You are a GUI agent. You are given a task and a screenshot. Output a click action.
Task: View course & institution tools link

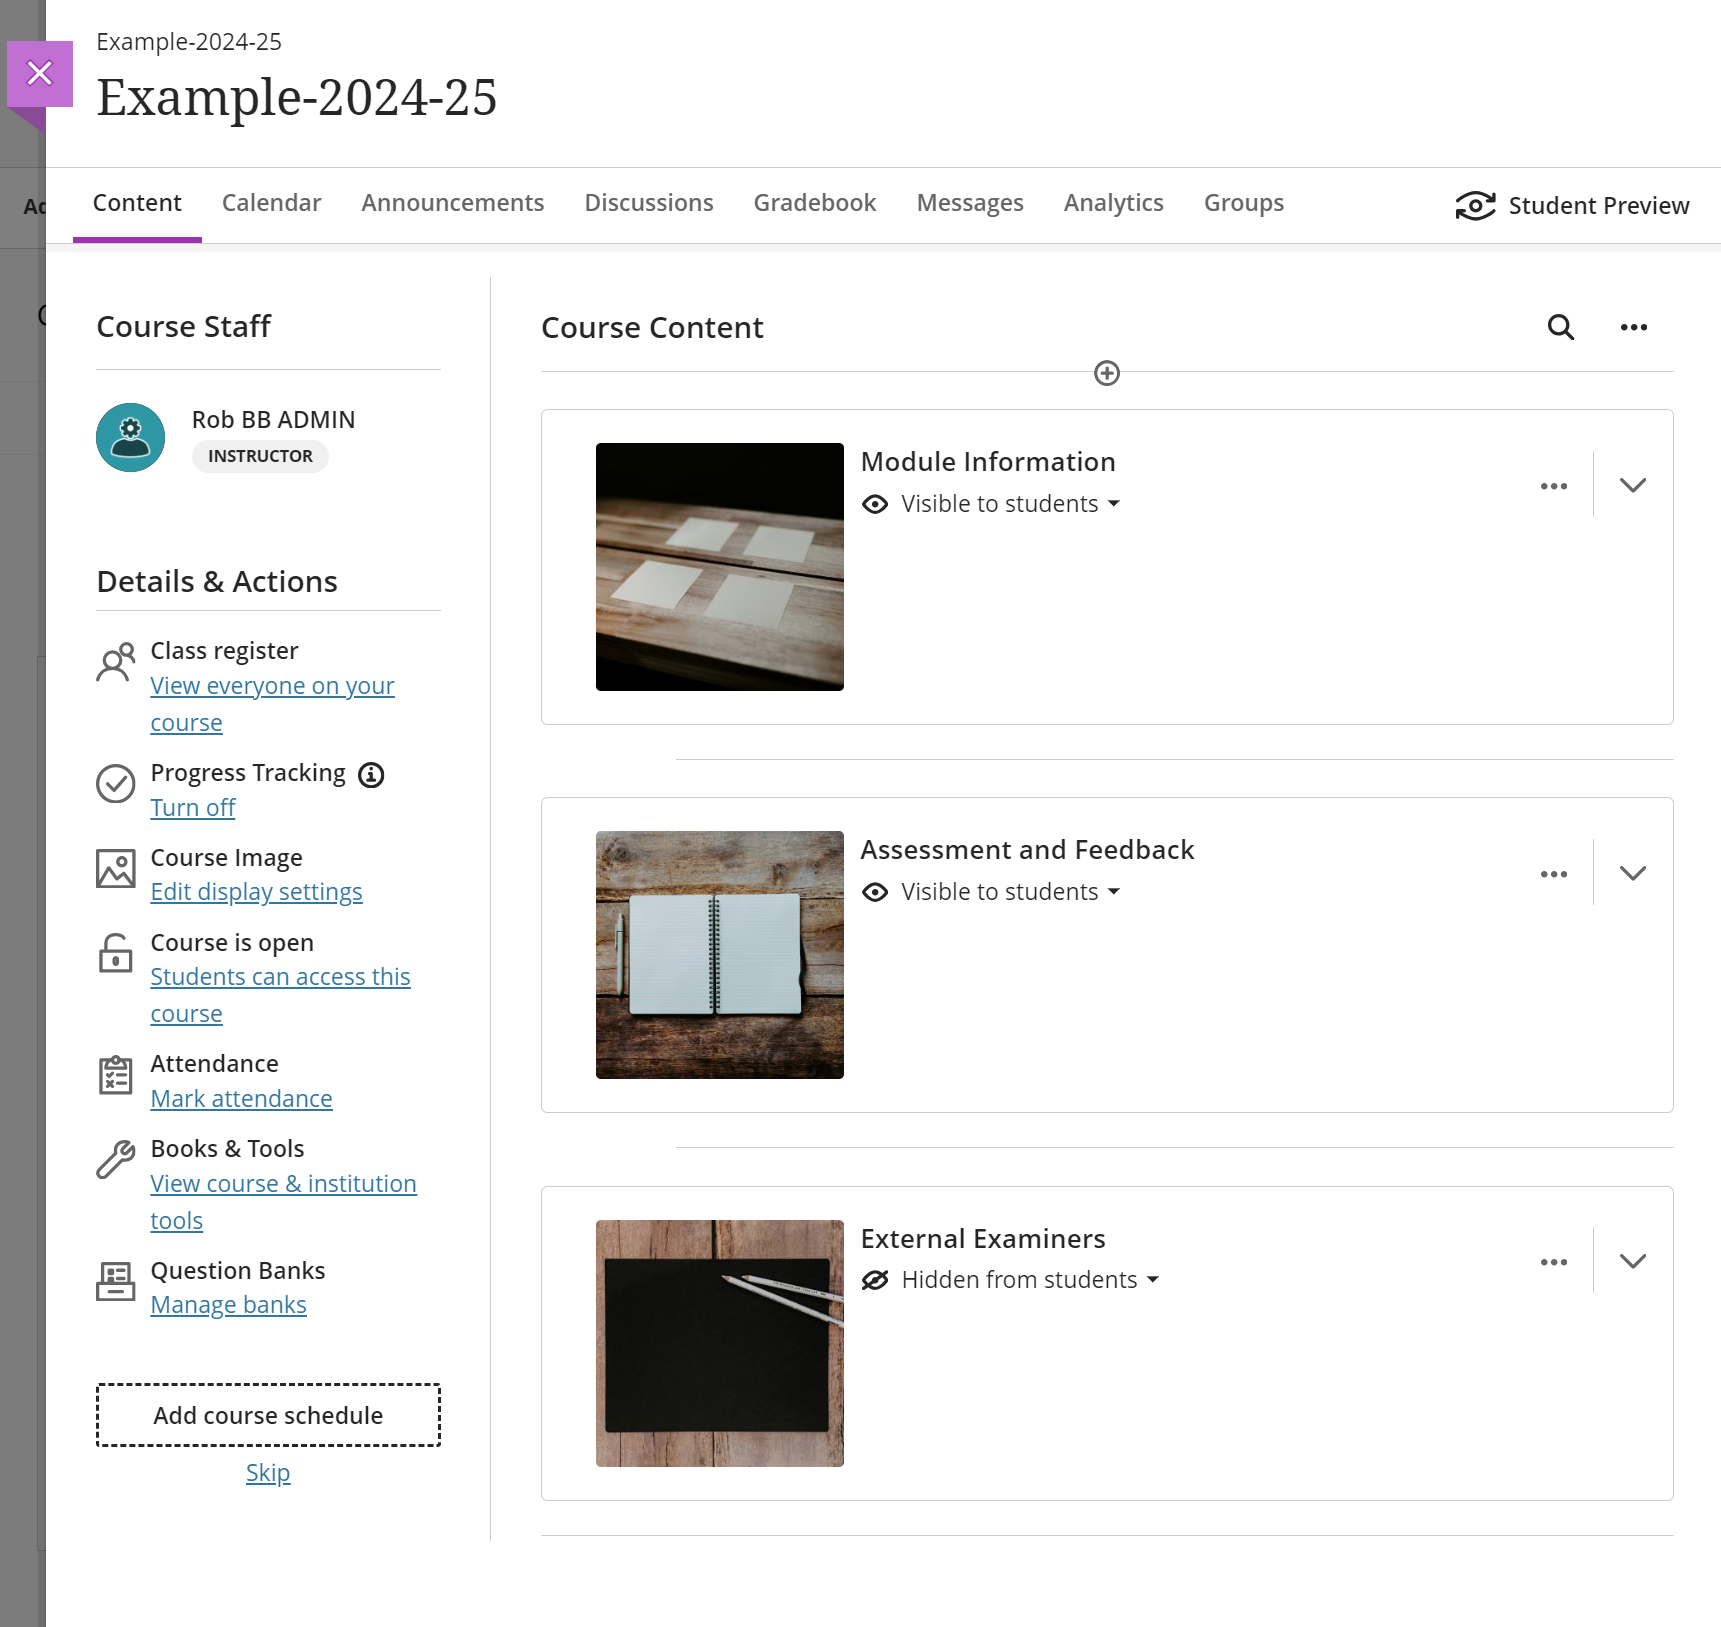(284, 1202)
